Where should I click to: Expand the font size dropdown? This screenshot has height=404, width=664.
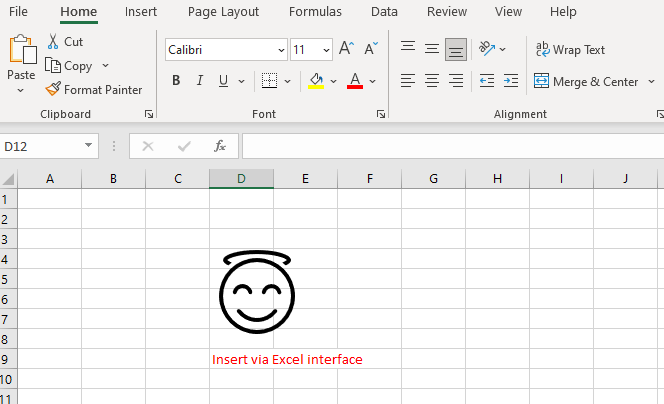click(x=325, y=50)
